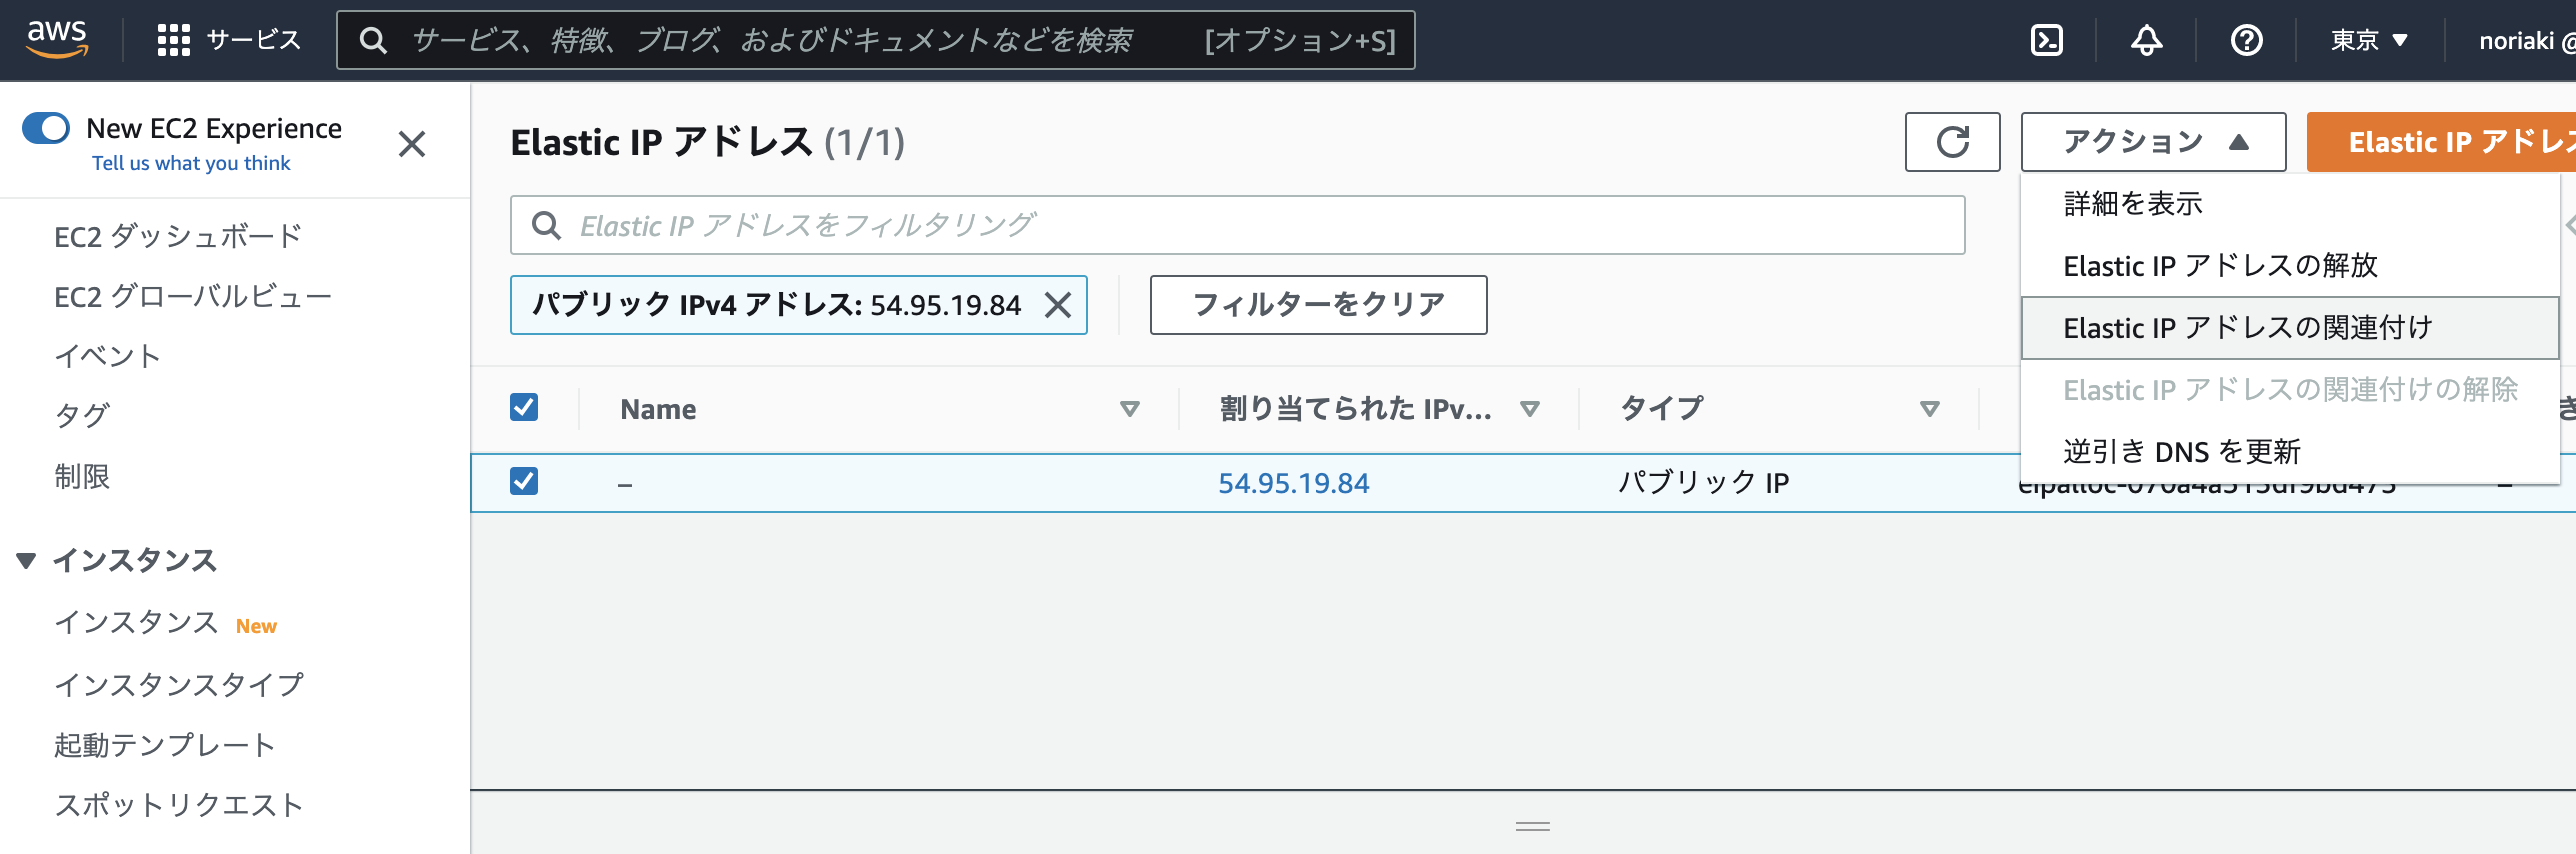Select Elastic IP アドレスの関連付け menu item
This screenshot has height=854, width=2576.
click(x=2290, y=328)
